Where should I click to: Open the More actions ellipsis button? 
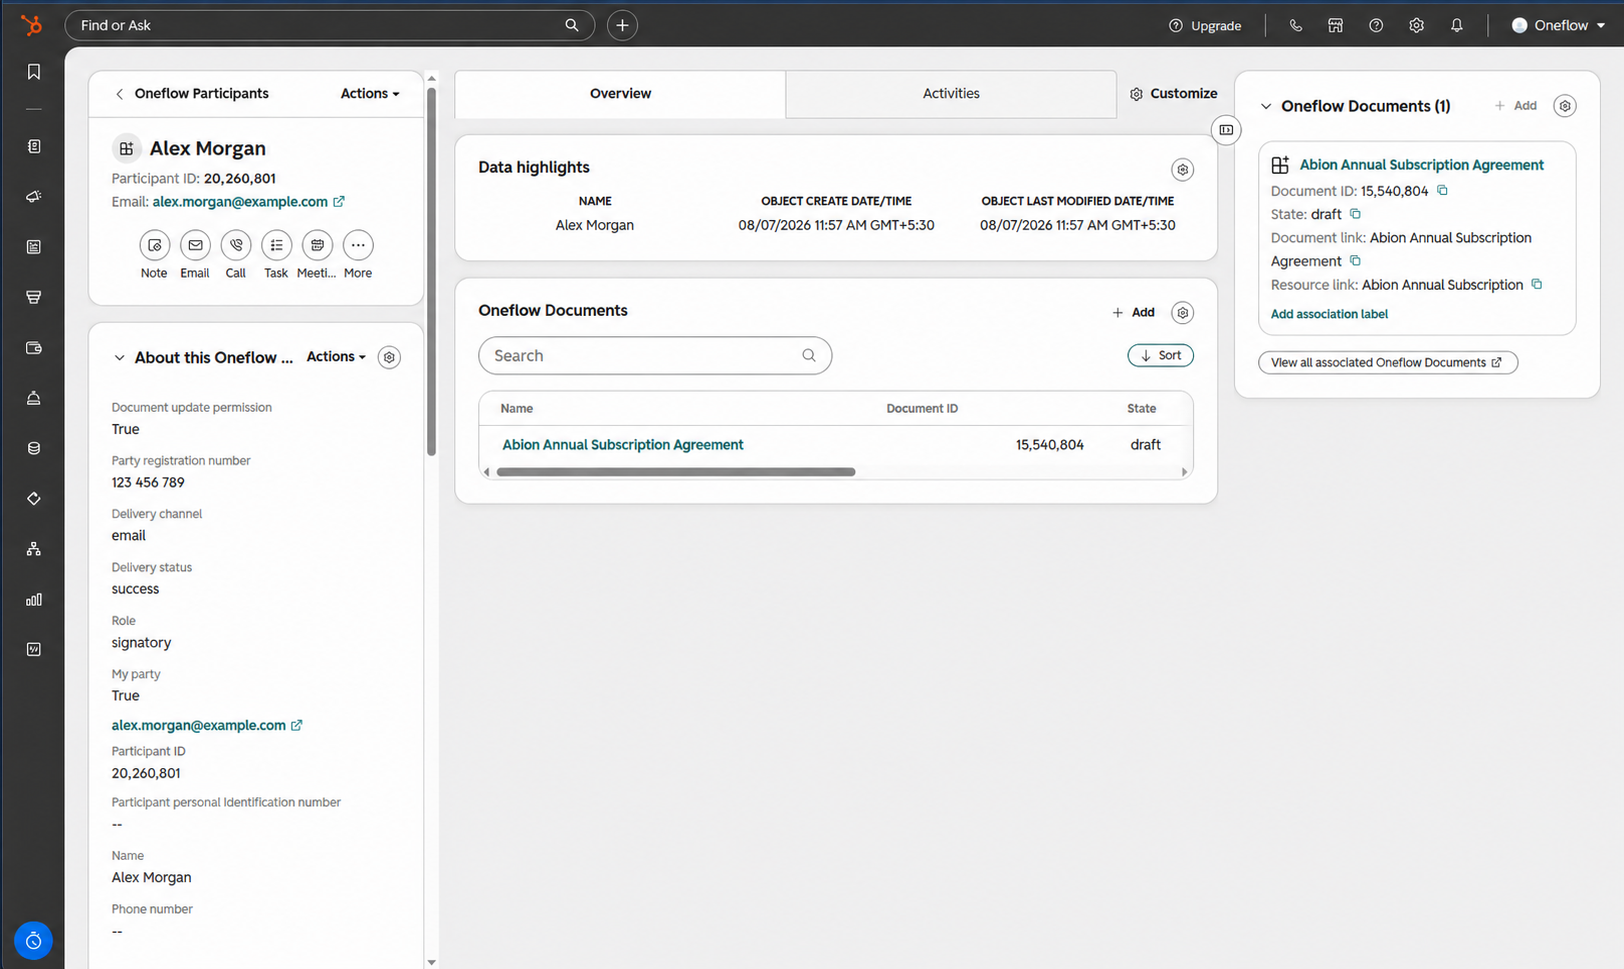pyautogui.click(x=358, y=245)
